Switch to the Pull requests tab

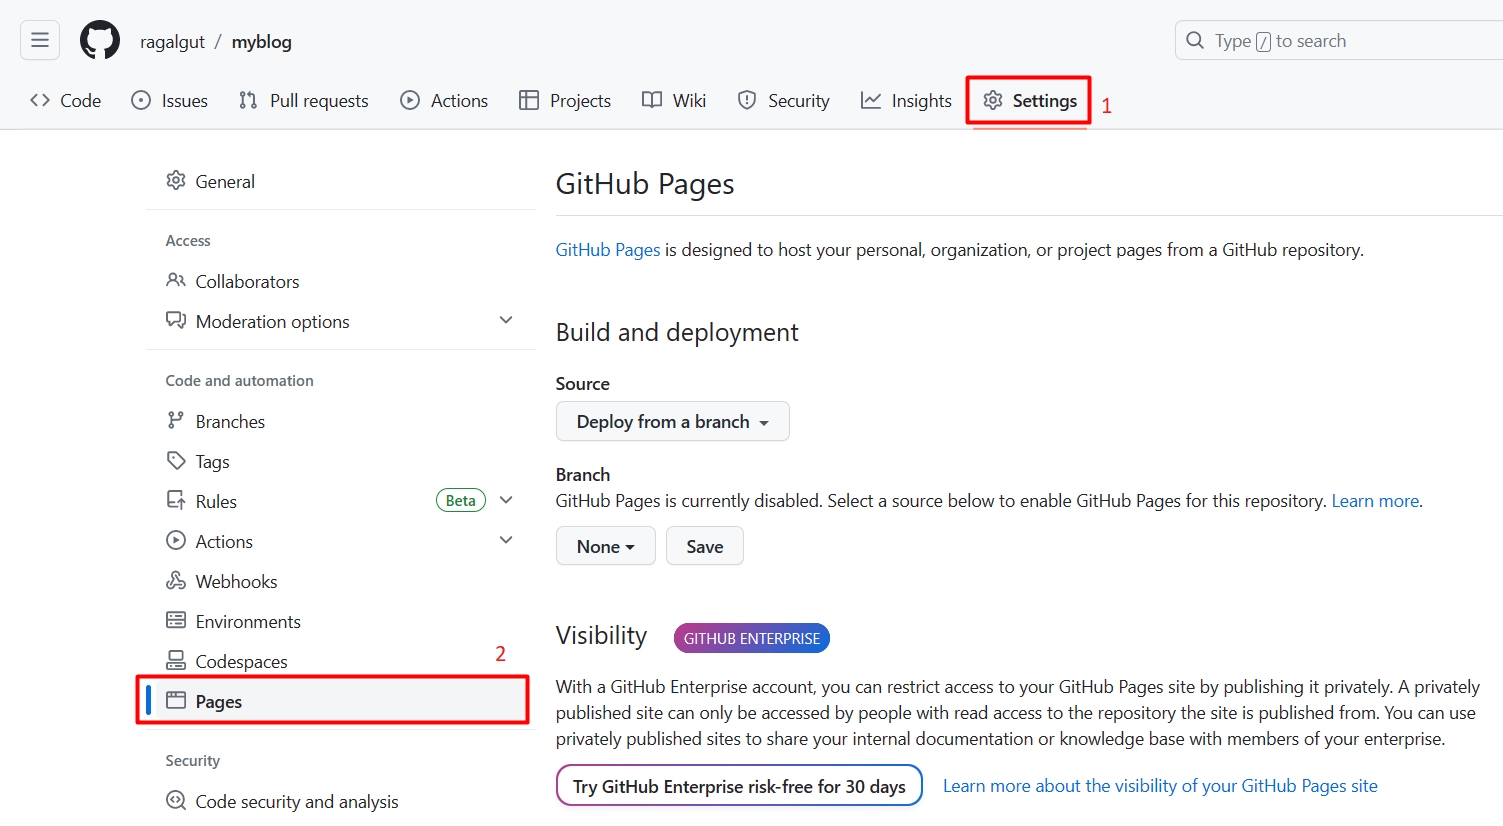pyautogui.click(x=304, y=100)
